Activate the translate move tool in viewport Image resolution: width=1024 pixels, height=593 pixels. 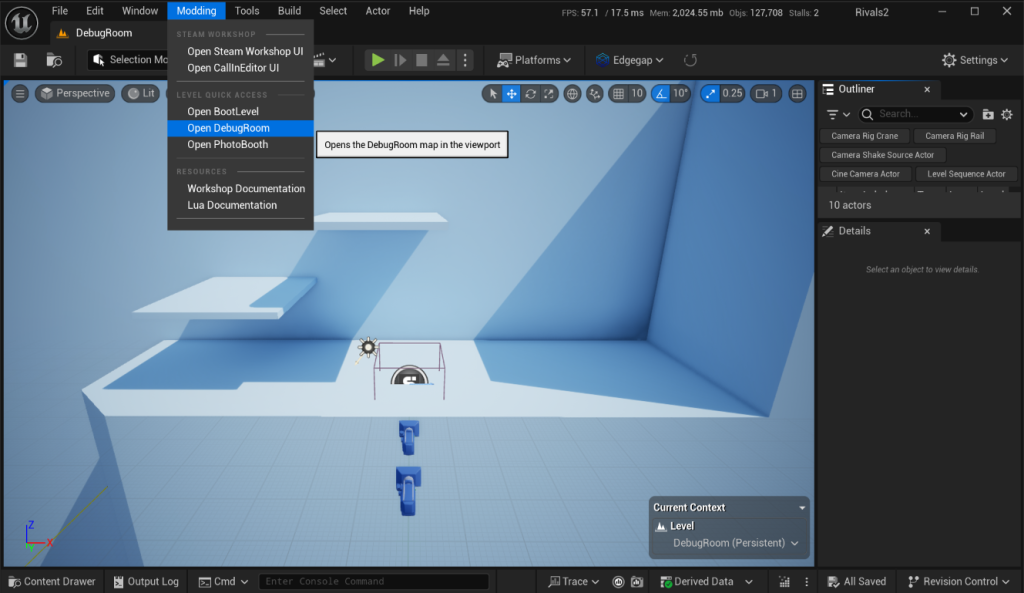[511, 94]
